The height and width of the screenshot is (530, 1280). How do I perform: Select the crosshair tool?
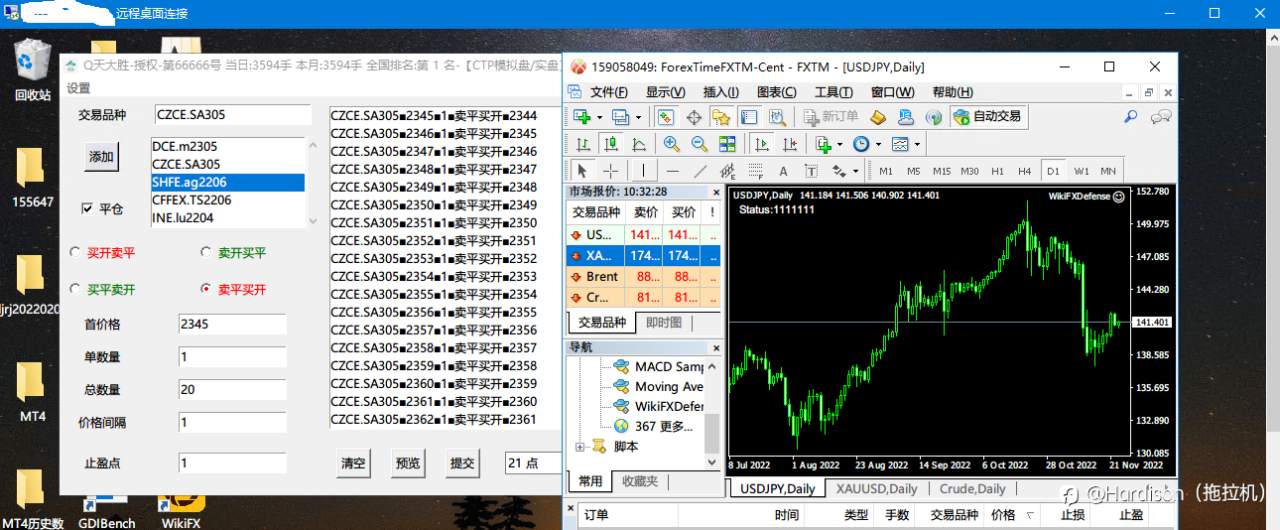[610, 171]
